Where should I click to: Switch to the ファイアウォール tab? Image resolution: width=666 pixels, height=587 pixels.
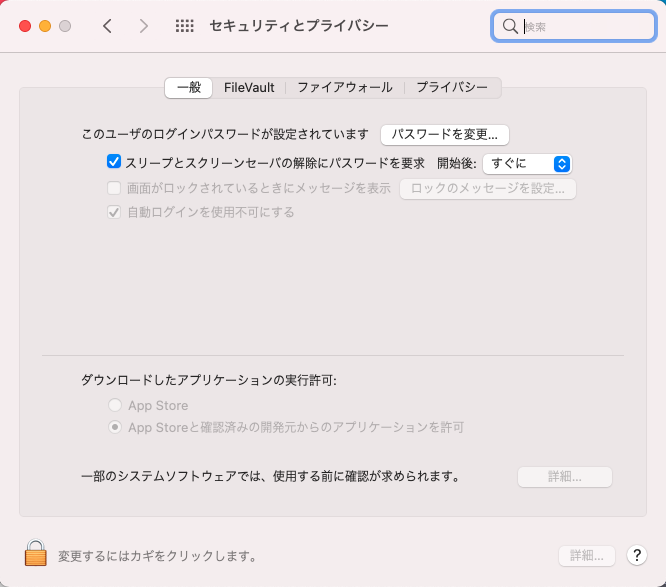[x=344, y=87]
